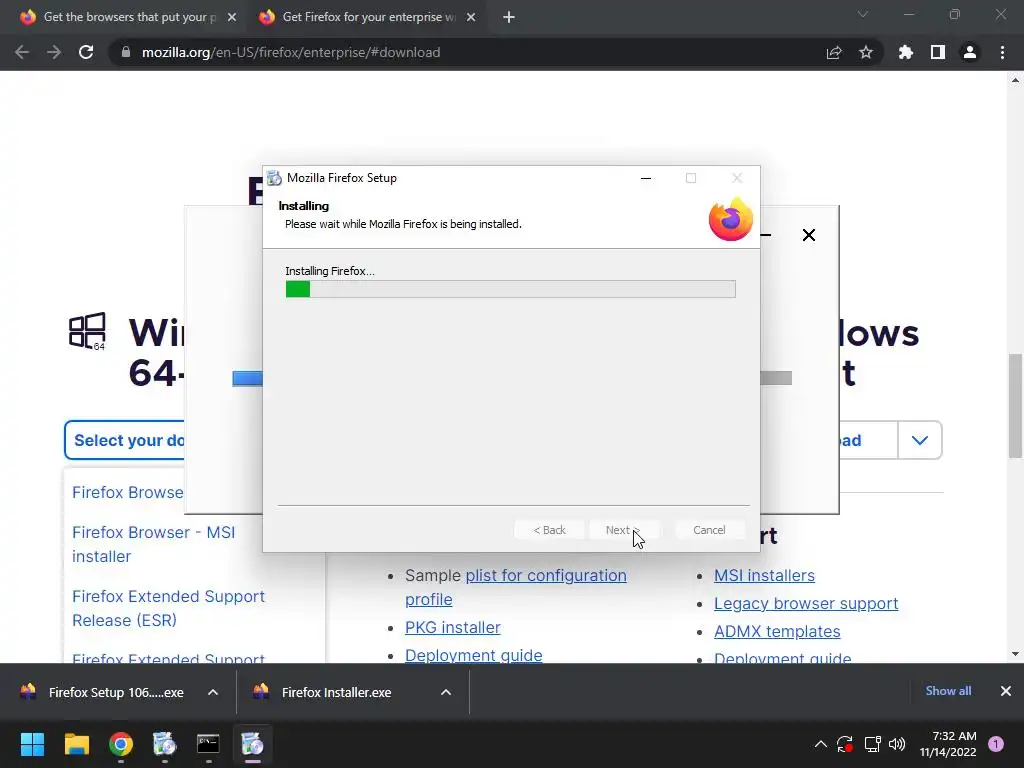Open a new browser tab

pyautogui.click(x=509, y=17)
